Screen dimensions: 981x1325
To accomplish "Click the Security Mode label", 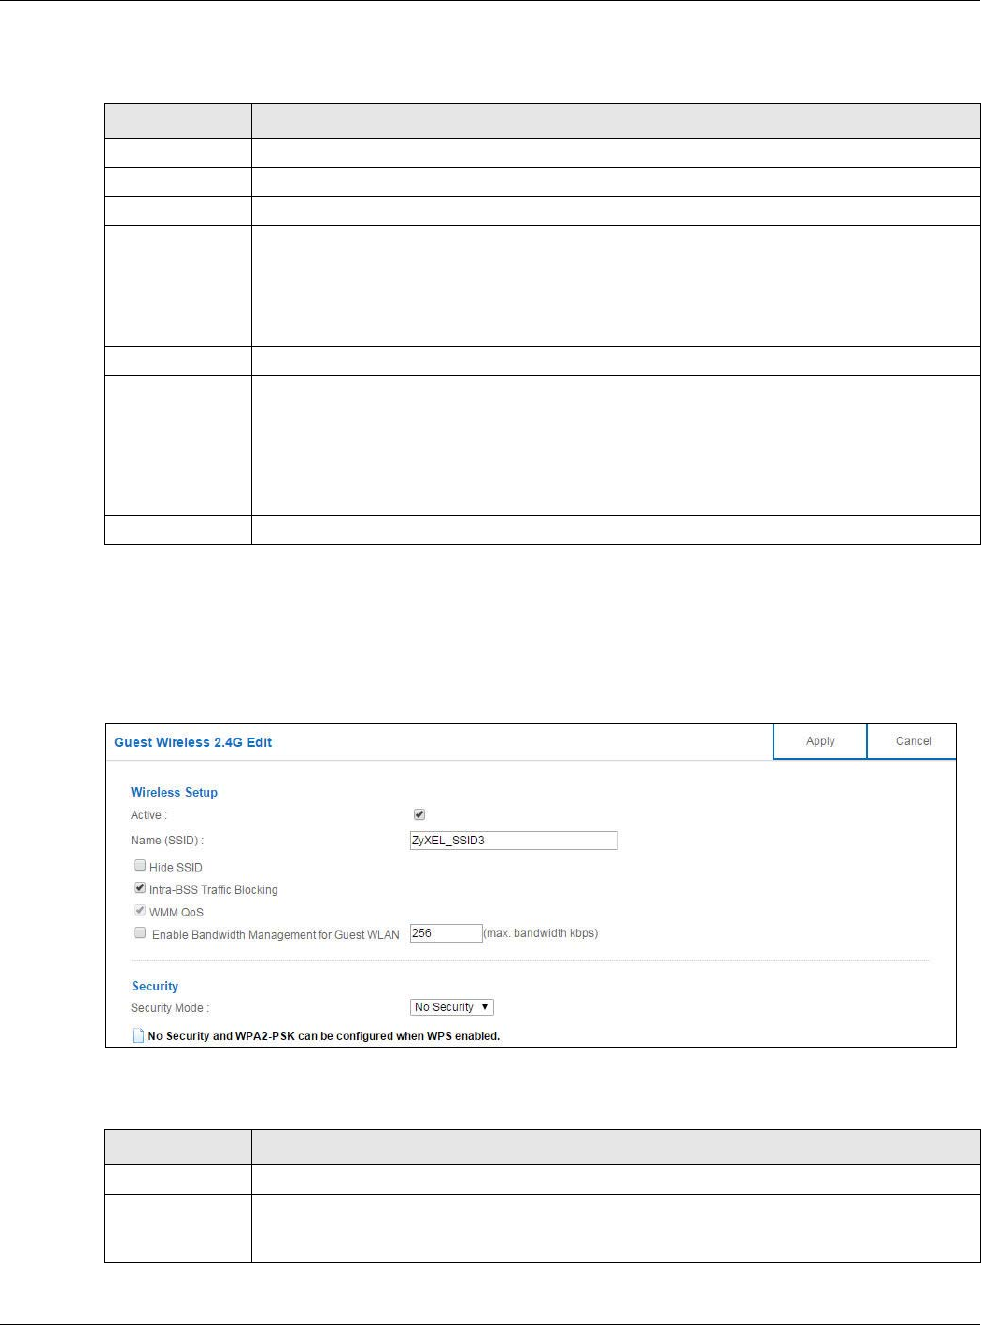I will [170, 1008].
